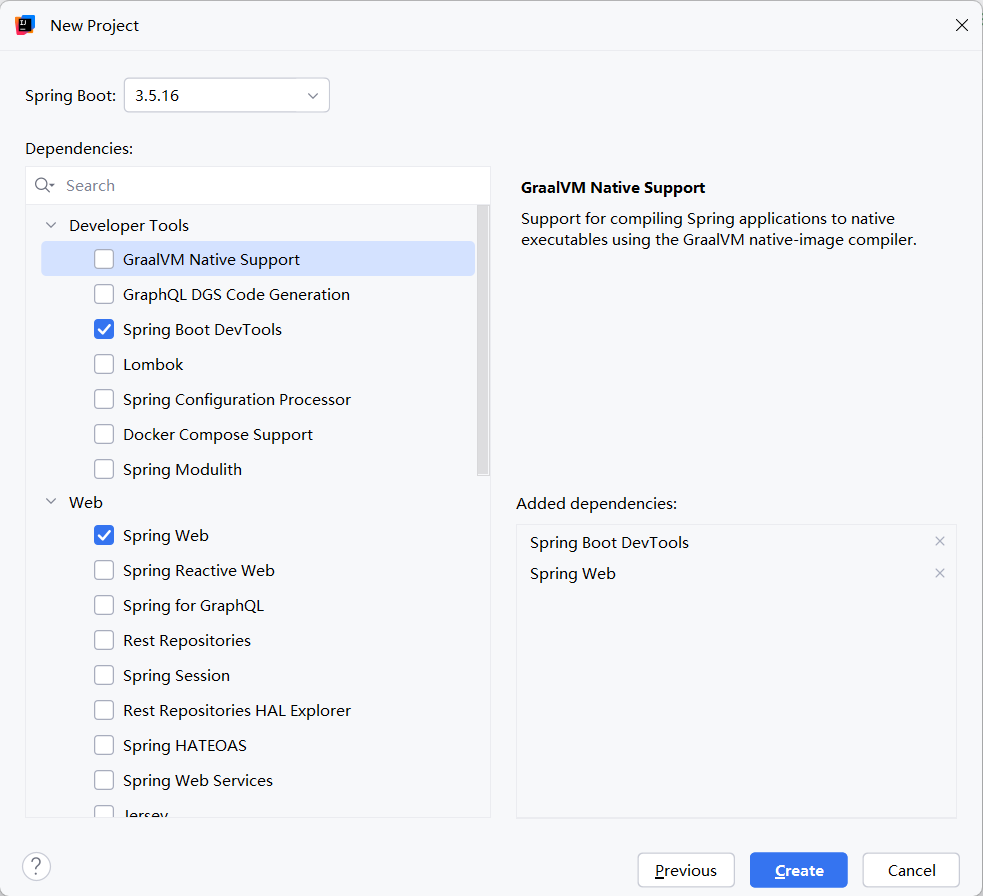Open the Spring Boot version dropdown
Image resolution: width=983 pixels, height=896 pixels.
coord(227,95)
